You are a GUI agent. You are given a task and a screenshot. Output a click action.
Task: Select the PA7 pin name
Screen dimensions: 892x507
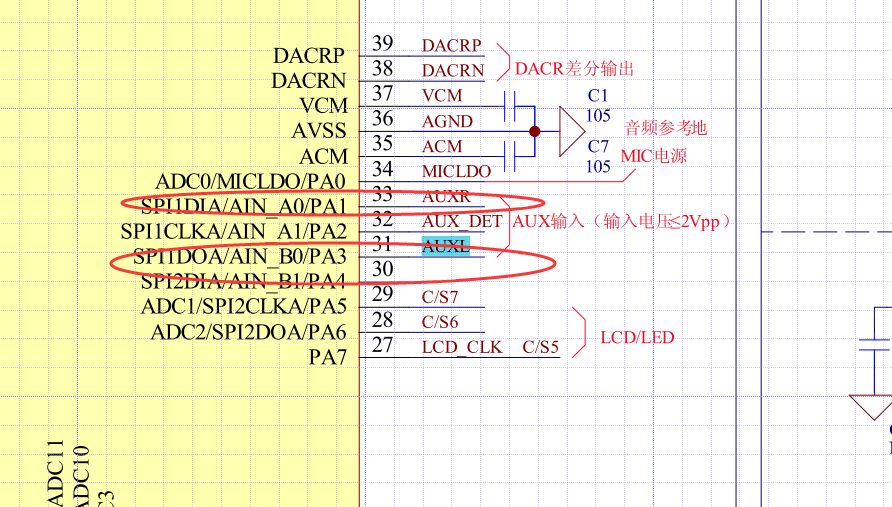328,357
